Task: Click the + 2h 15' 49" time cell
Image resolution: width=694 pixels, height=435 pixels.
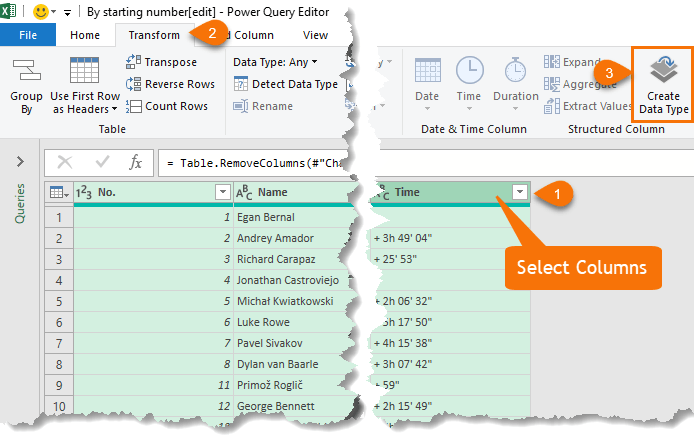Action: tap(451, 406)
